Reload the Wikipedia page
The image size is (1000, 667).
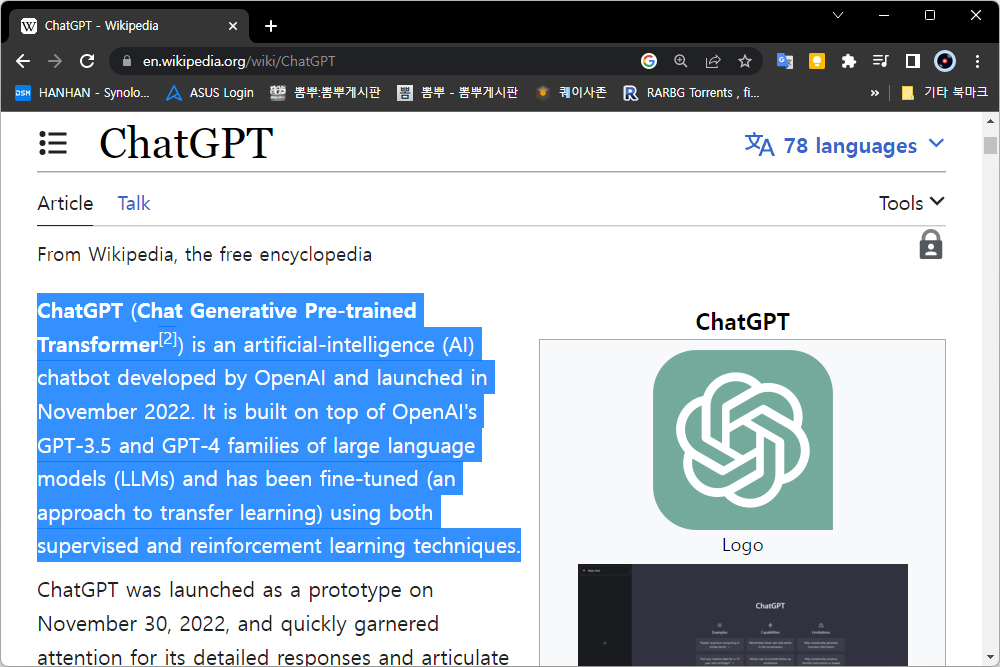(87, 61)
